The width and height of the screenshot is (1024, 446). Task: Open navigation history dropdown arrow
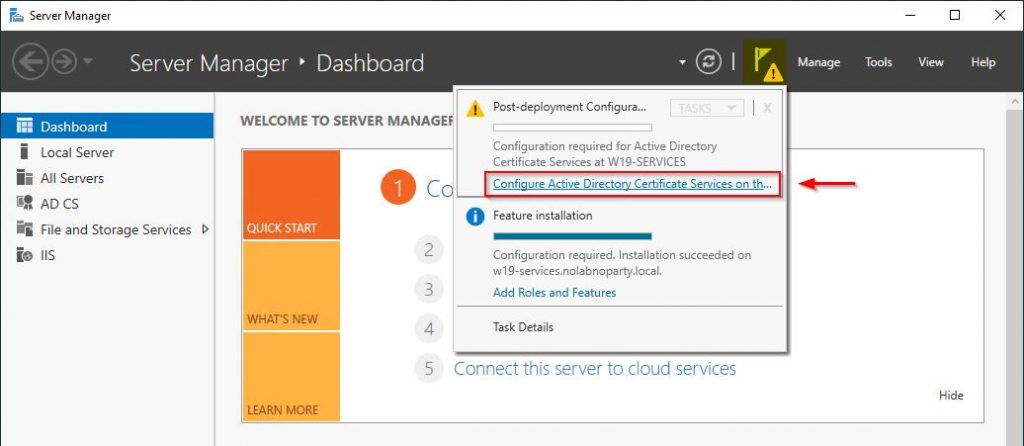tap(88, 63)
